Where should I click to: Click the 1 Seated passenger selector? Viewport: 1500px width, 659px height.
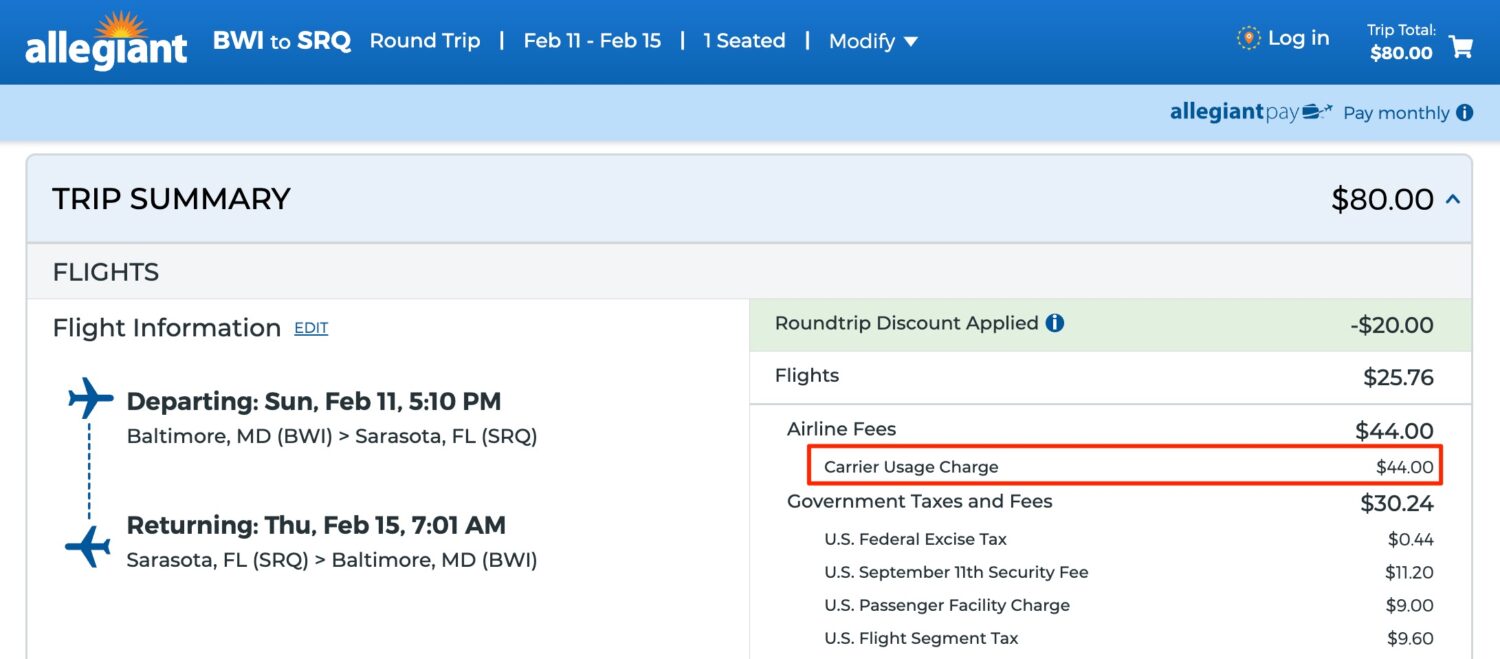745,40
